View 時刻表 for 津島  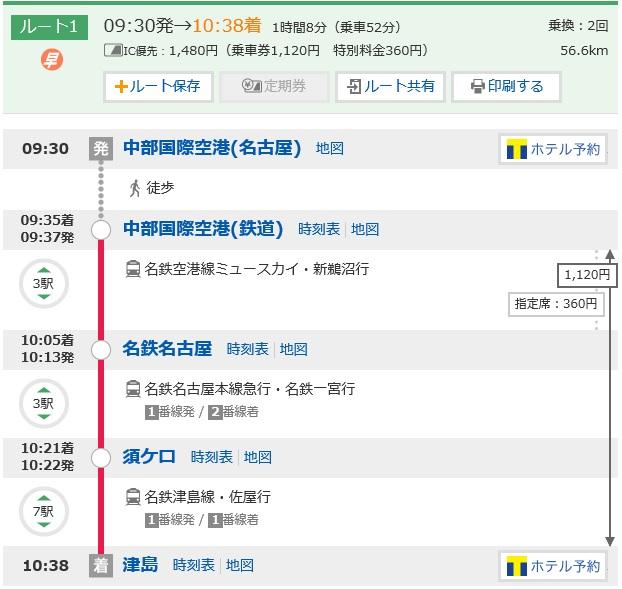[194, 565]
